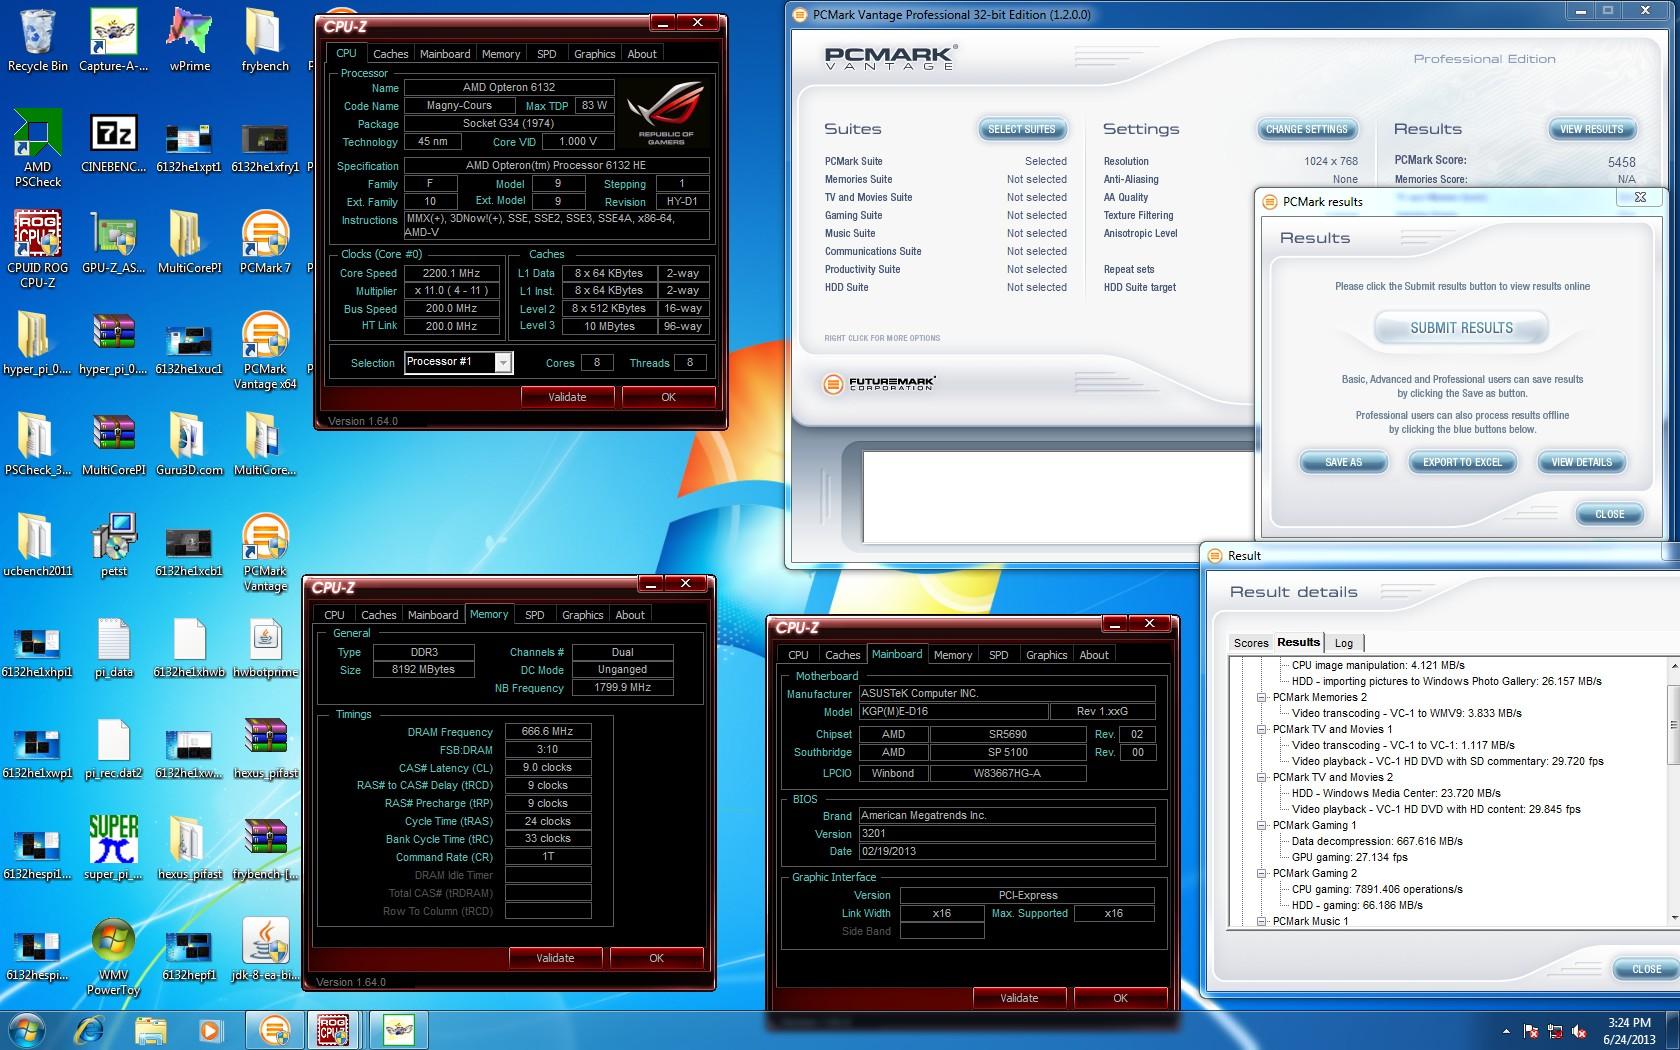
Task: Open the CINEBENCH 7z archive icon
Action: [113, 142]
